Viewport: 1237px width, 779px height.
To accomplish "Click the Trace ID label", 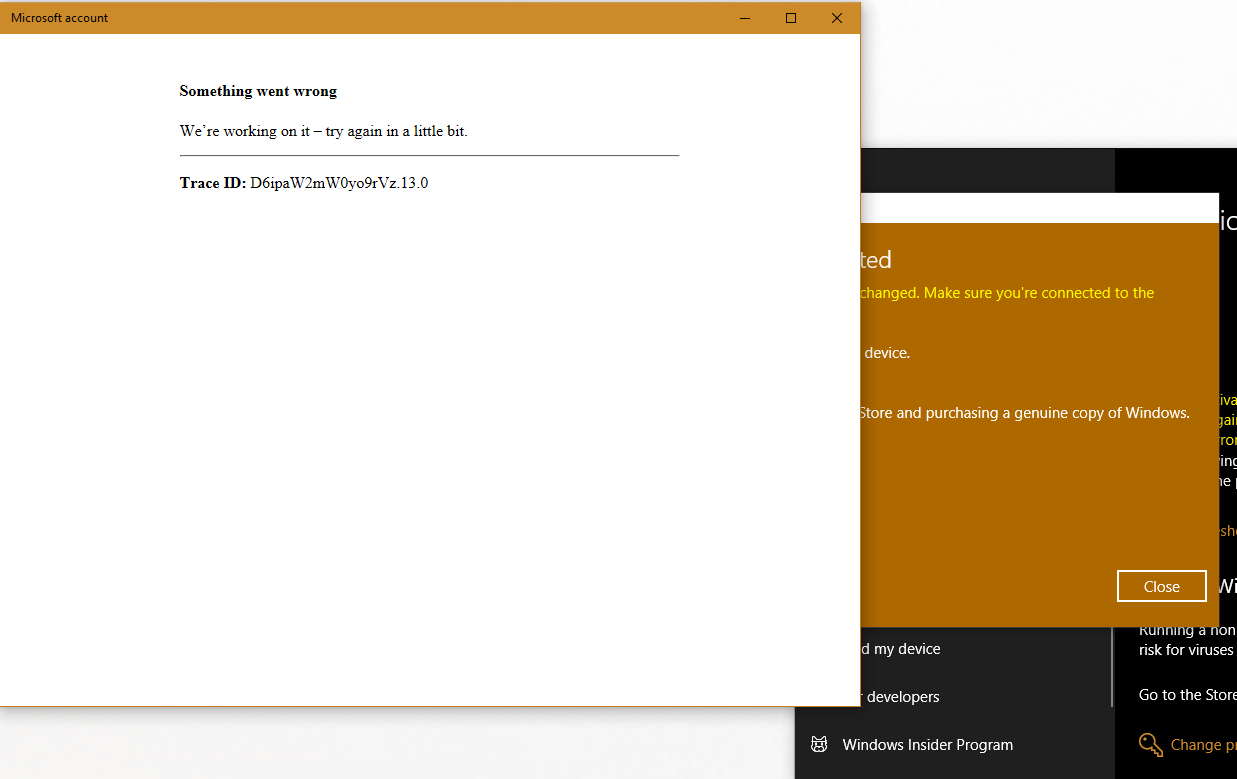I will point(212,183).
